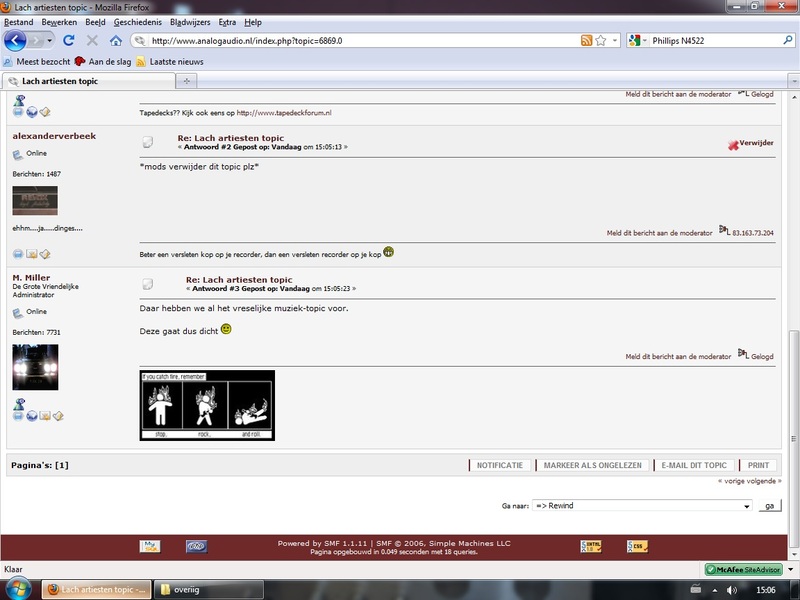The image size is (800, 600).
Task: Expand the 'Ga naar' Rewind dropdown
Action: [744, 506]
